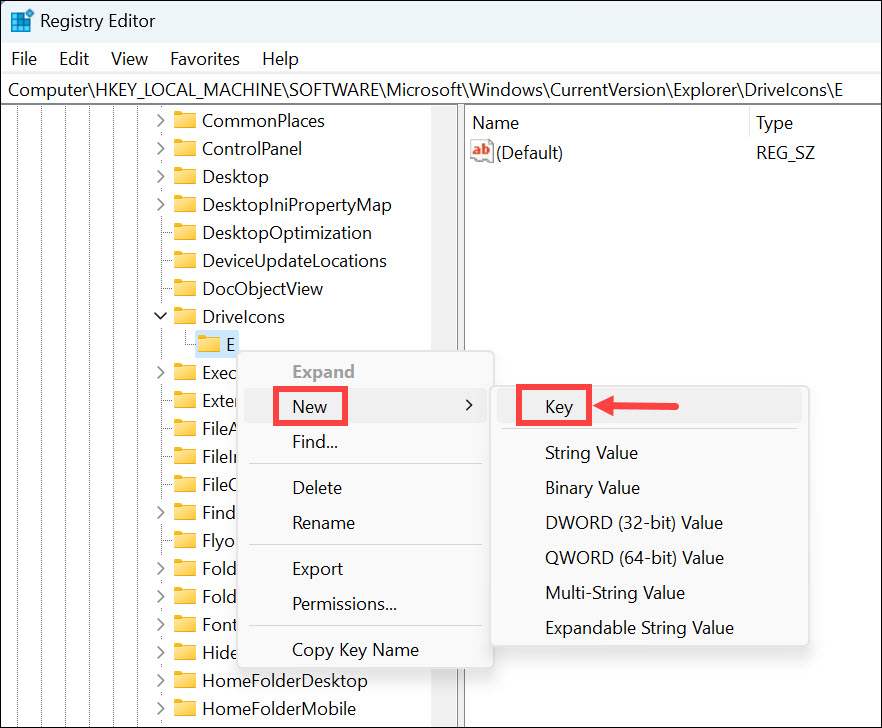
Task: Click the DocObjectView folder icon
Action: point(184,289)
